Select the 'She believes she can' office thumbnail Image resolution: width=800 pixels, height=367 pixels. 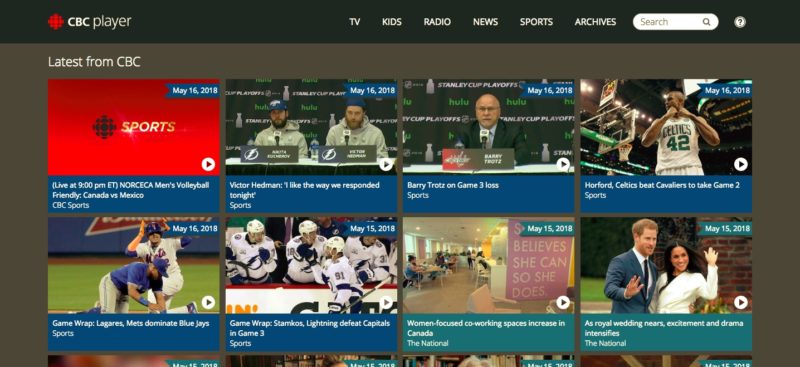pyautogui.click(x=488, y=265)
